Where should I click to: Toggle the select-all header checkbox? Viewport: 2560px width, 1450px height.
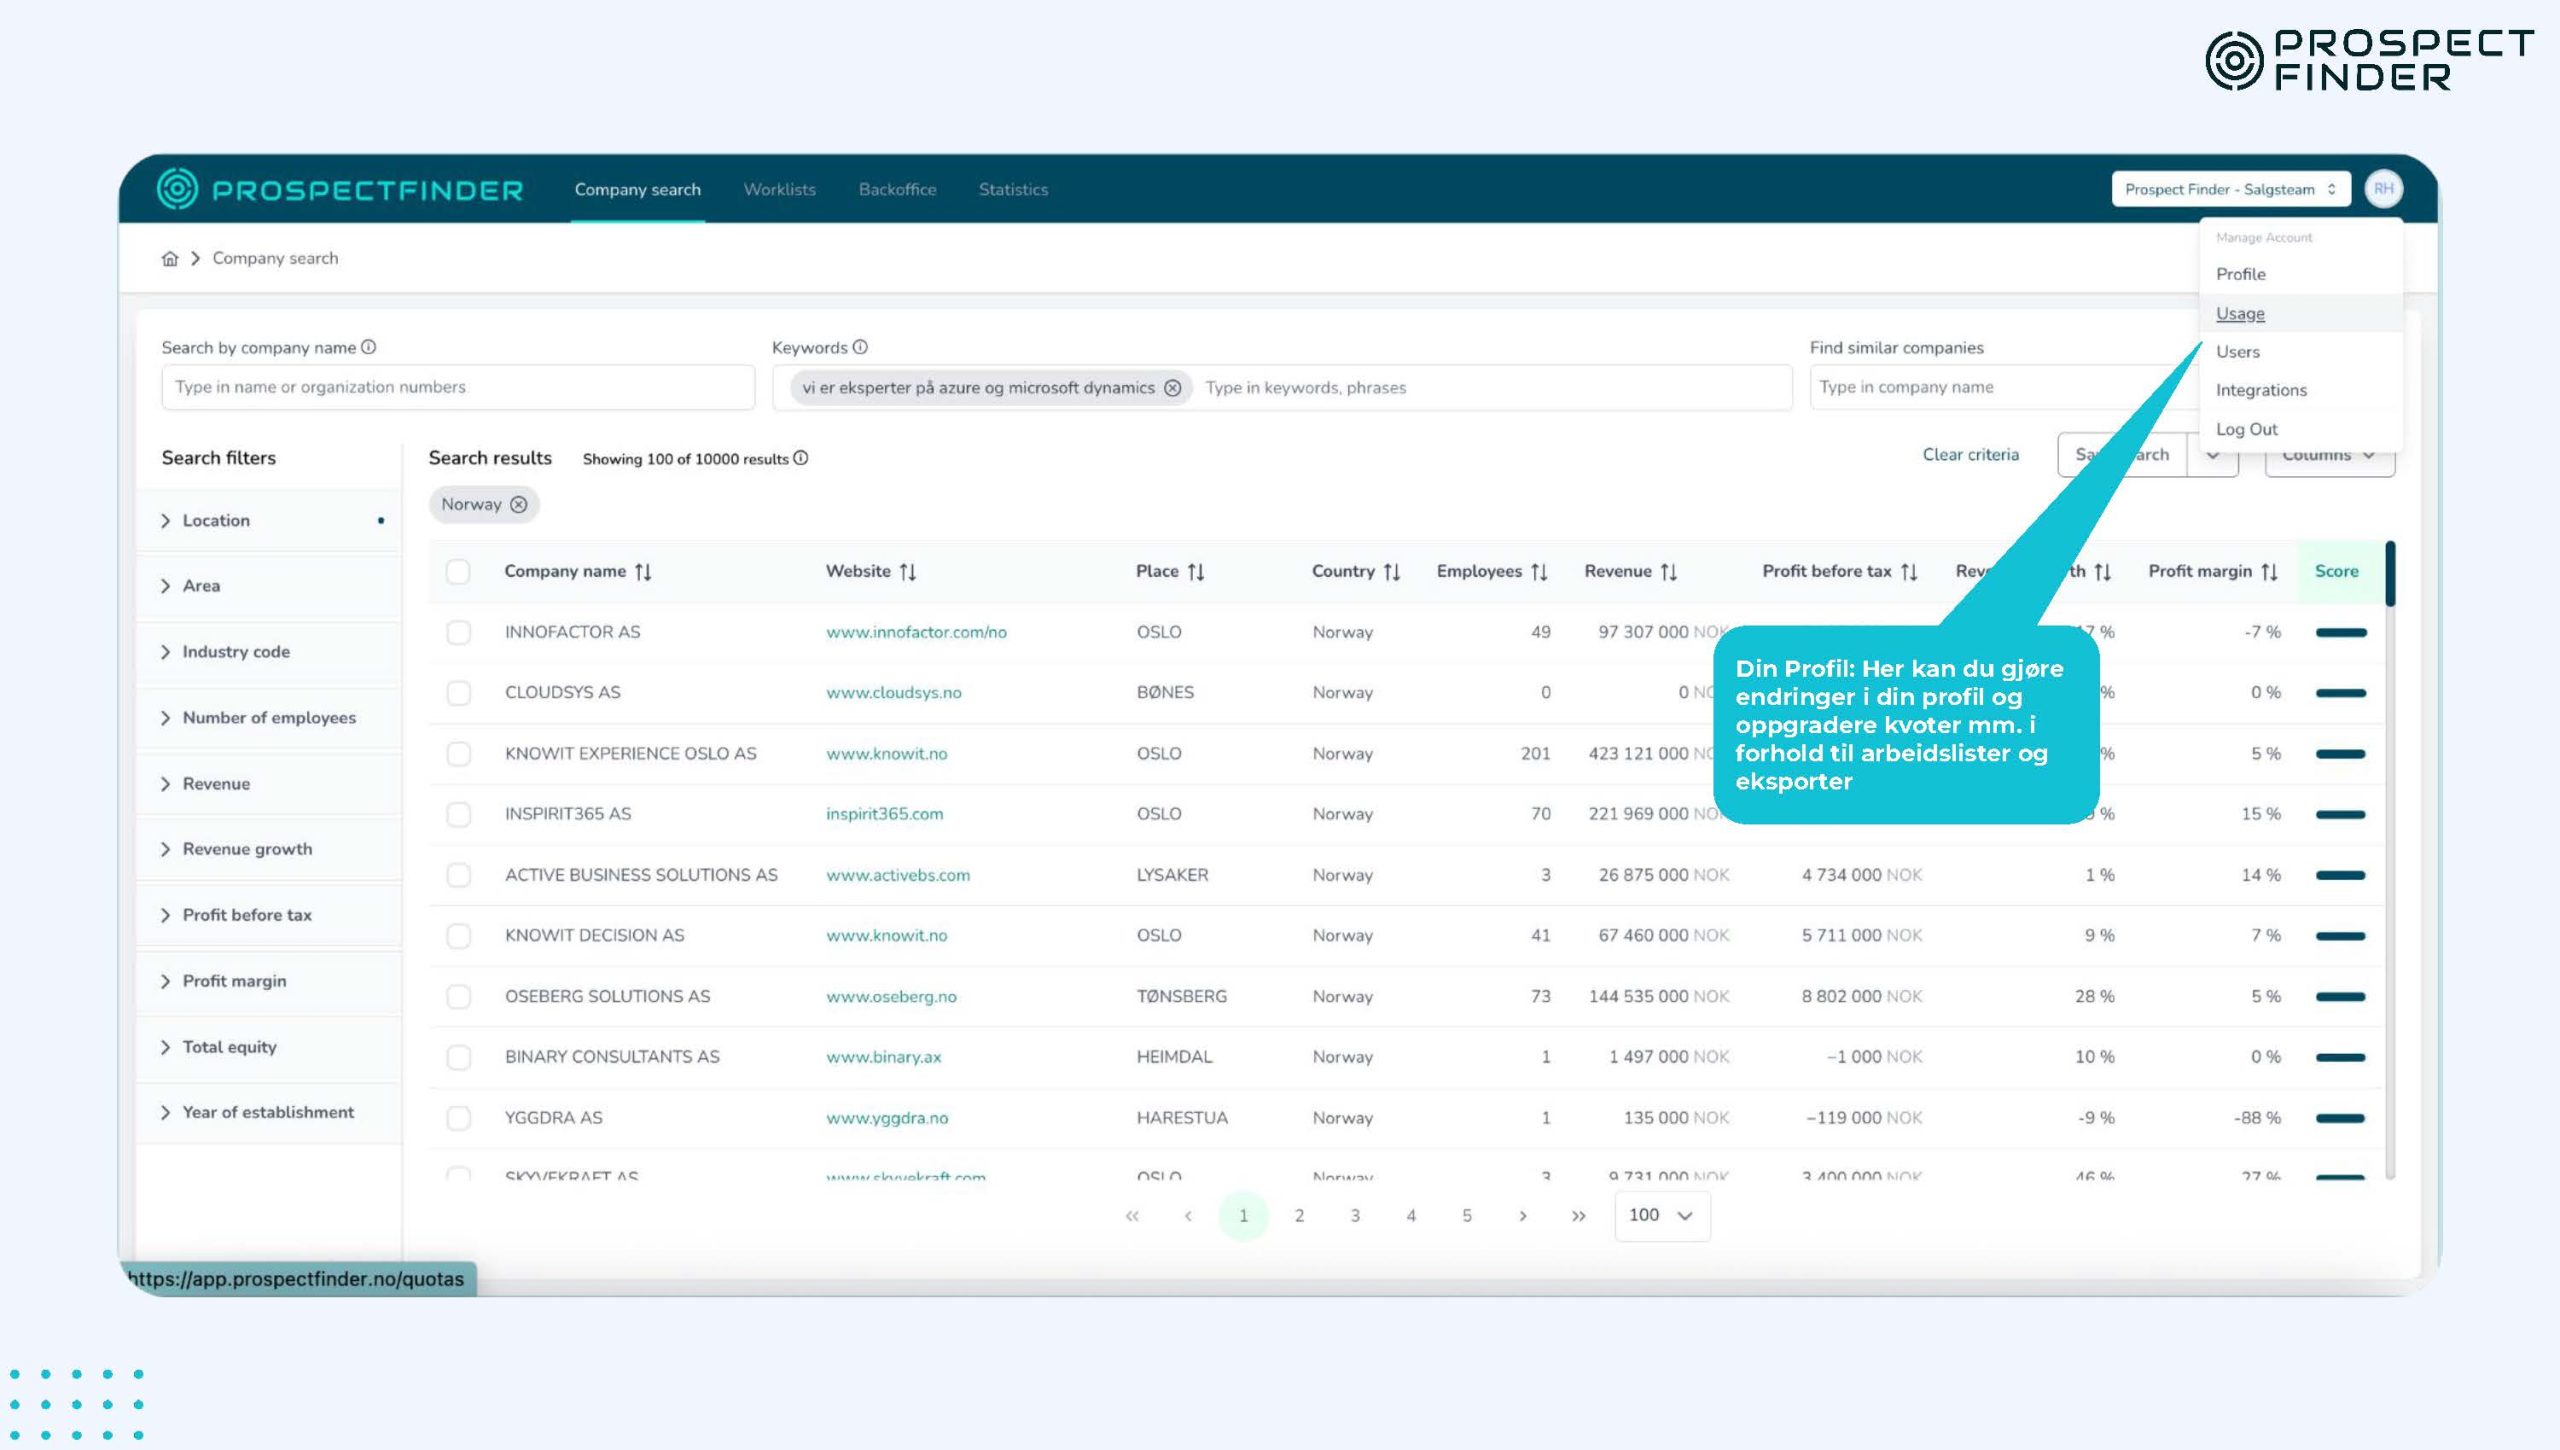[458, 571]
